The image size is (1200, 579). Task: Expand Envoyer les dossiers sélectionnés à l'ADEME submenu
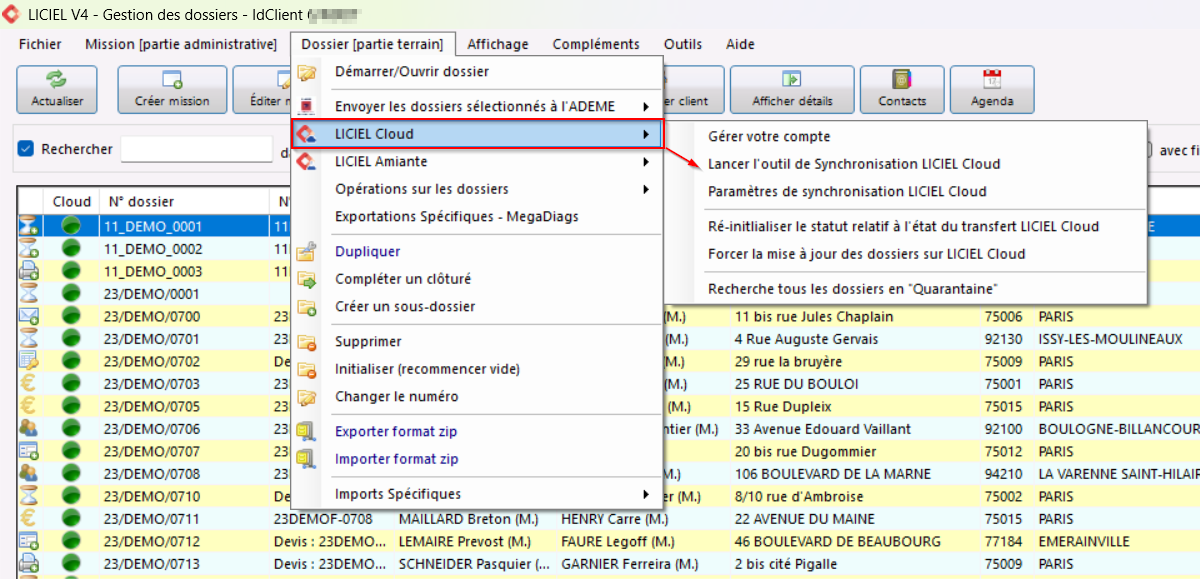click(x=477, y=106)
